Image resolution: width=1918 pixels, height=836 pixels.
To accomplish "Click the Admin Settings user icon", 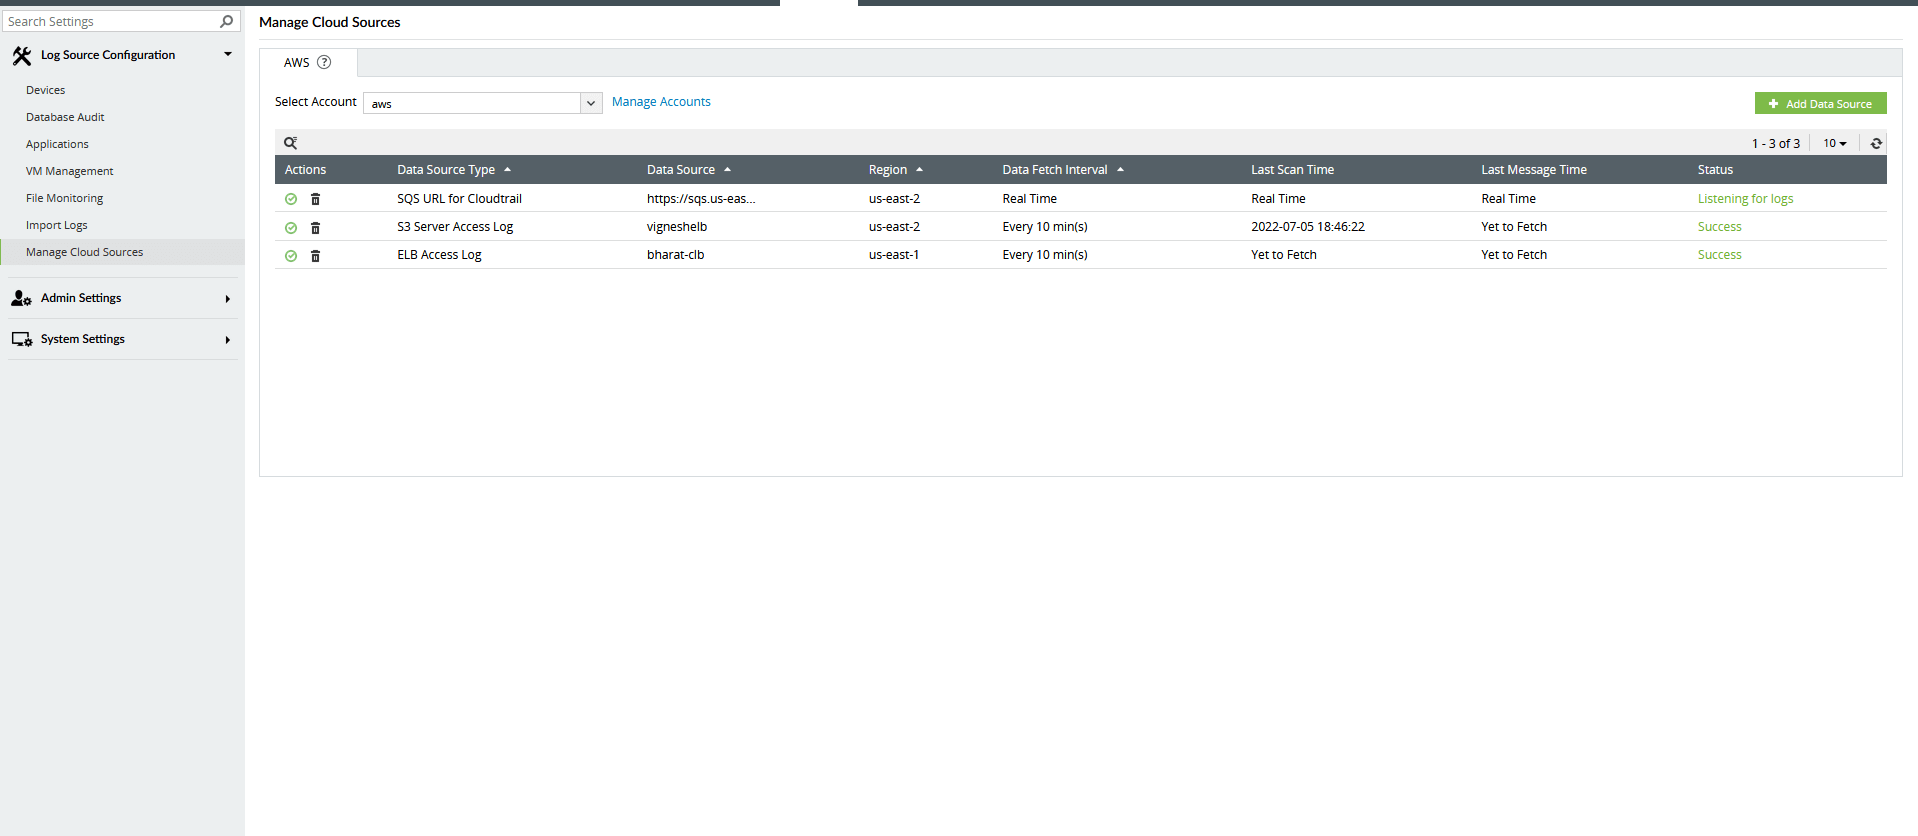I will point(21,298).
